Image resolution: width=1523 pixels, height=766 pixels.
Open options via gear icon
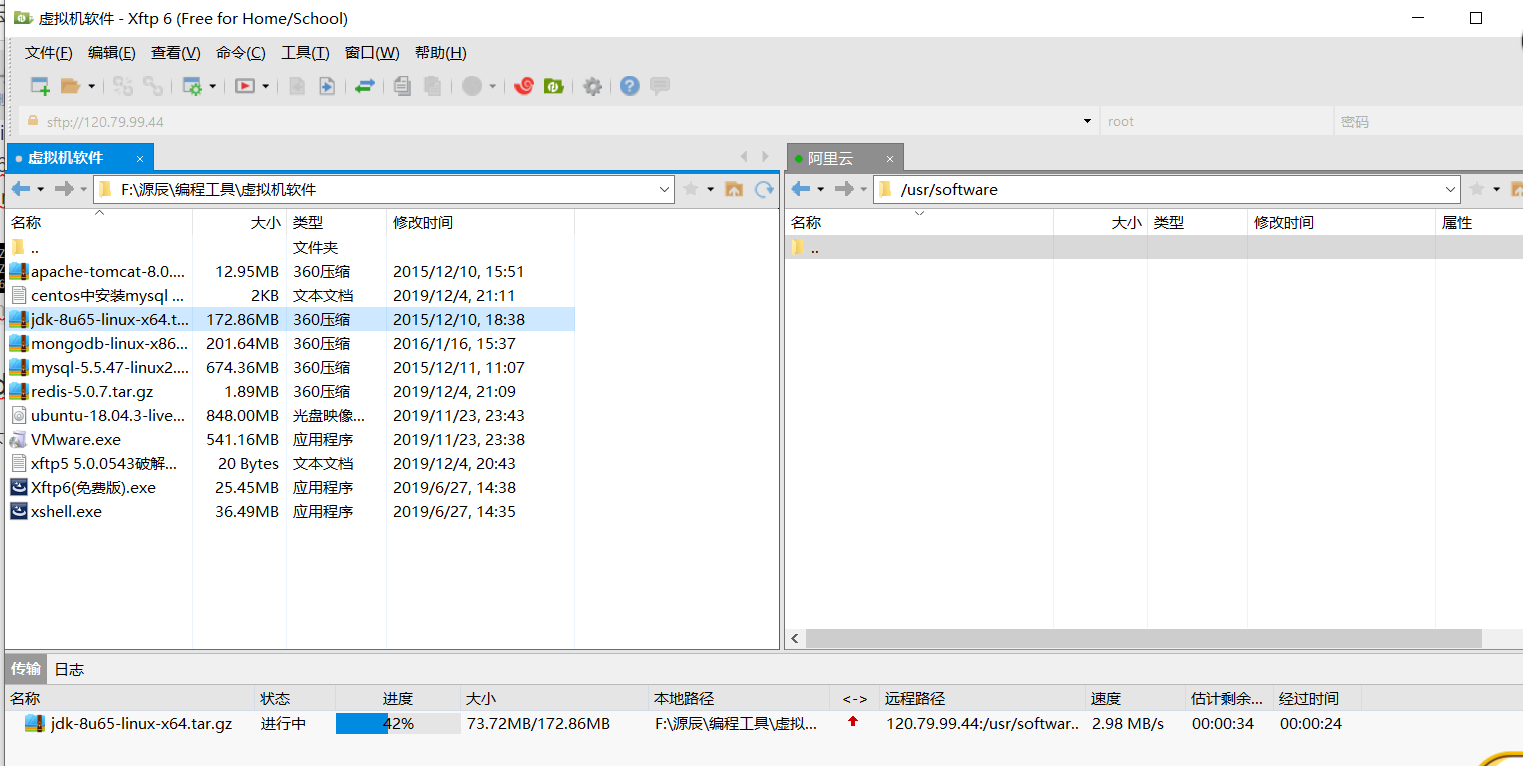pyautogui.click(x=592, y=86)
